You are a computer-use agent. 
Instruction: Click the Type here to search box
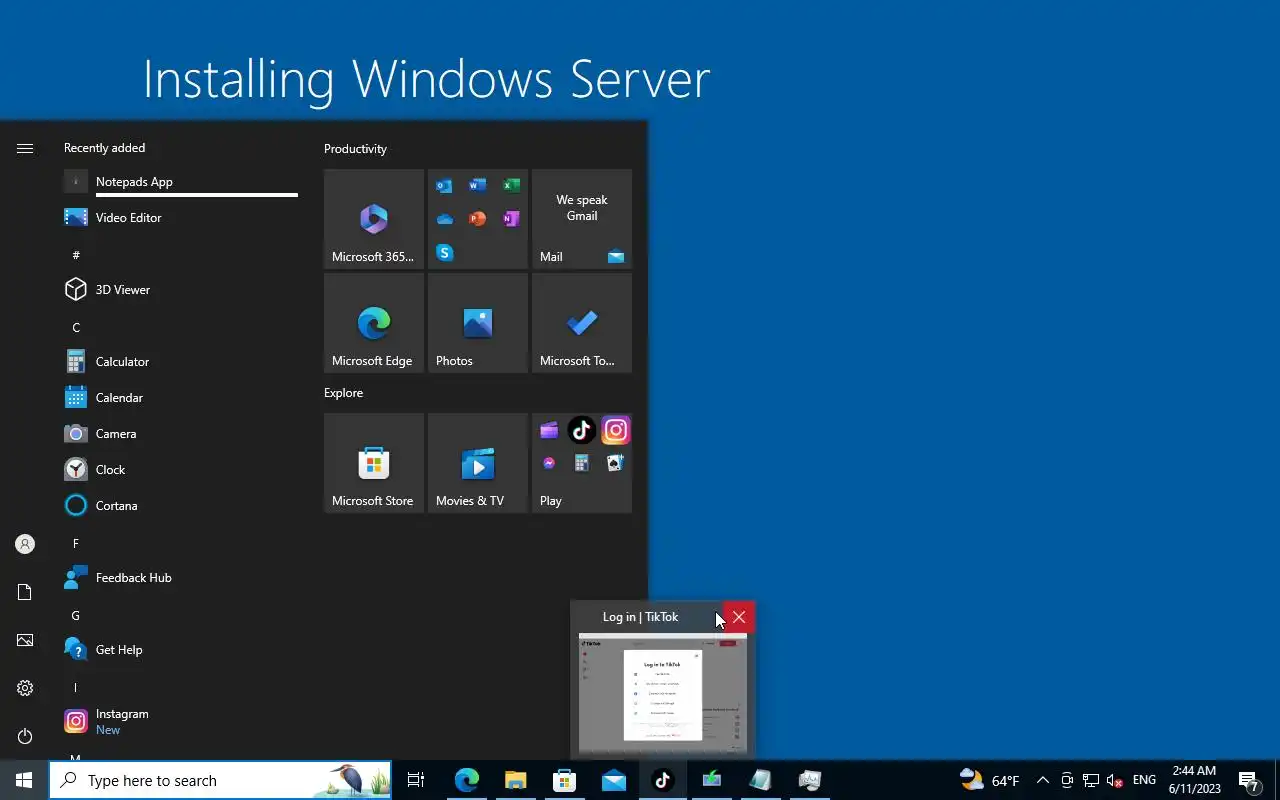(x=220, y=780)
